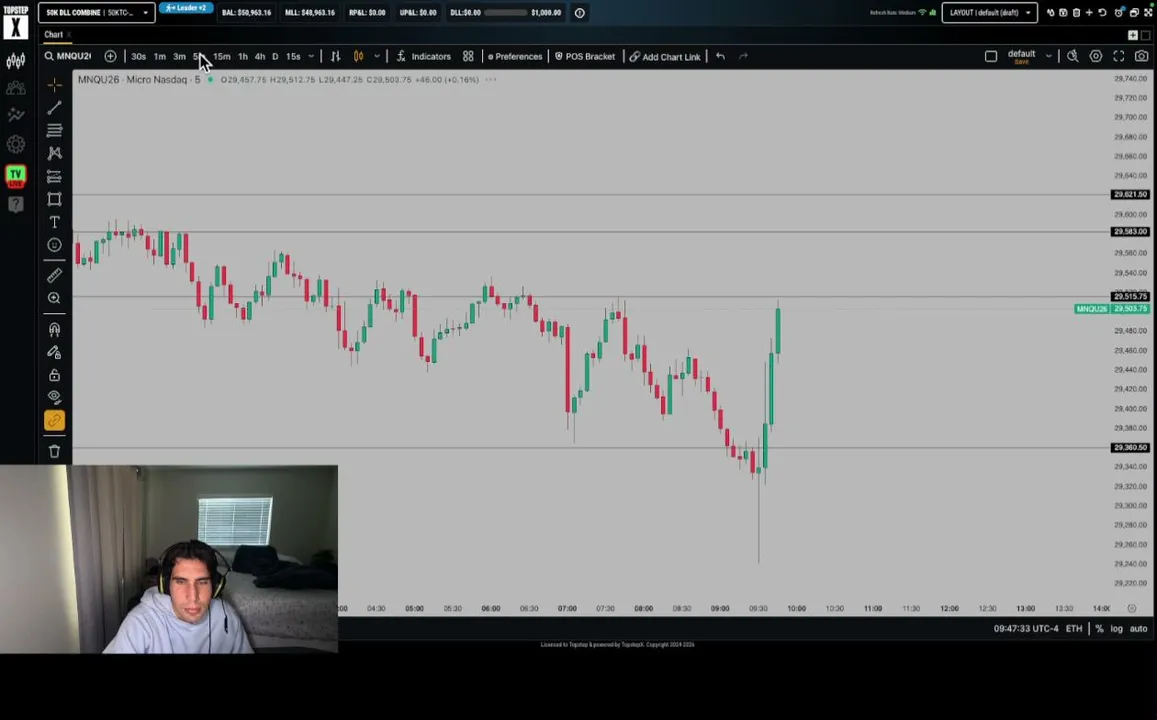This screenshot has width=1157, height=720.
Task: Take a chart snapshot with camera icon
Action: tap(1142, 56)
